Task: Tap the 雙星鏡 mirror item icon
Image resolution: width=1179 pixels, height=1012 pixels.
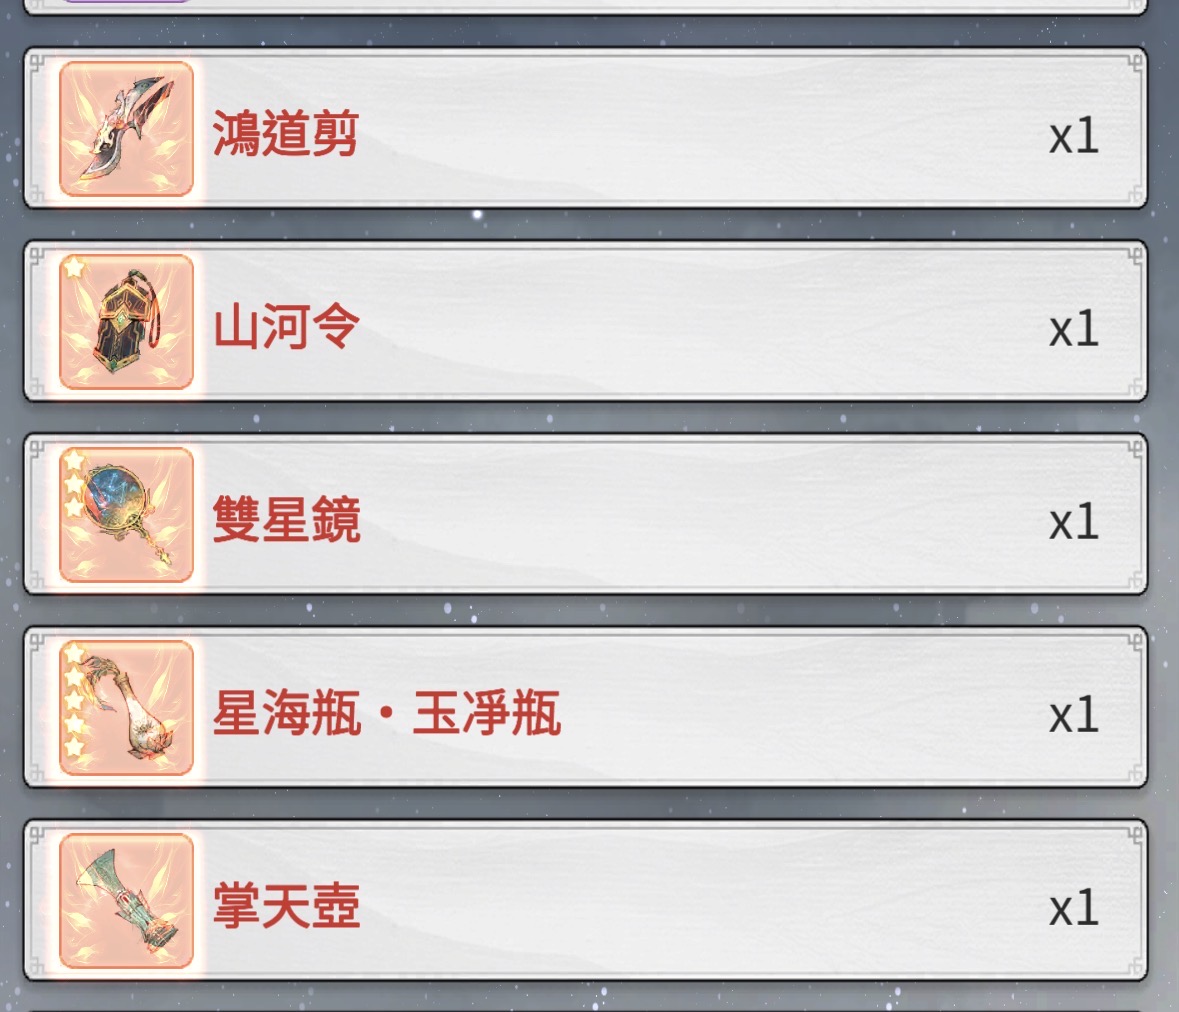Action: [126, 515]
